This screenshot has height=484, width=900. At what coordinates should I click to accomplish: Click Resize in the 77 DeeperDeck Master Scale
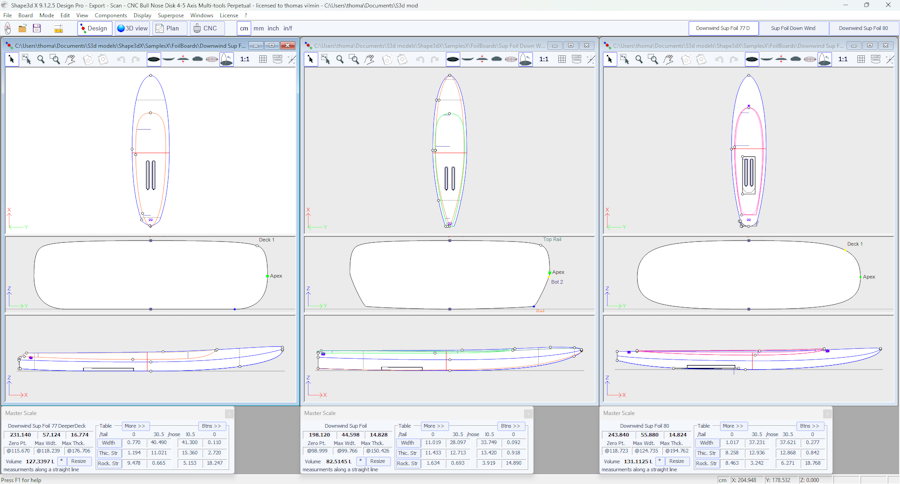coord(79,461)
